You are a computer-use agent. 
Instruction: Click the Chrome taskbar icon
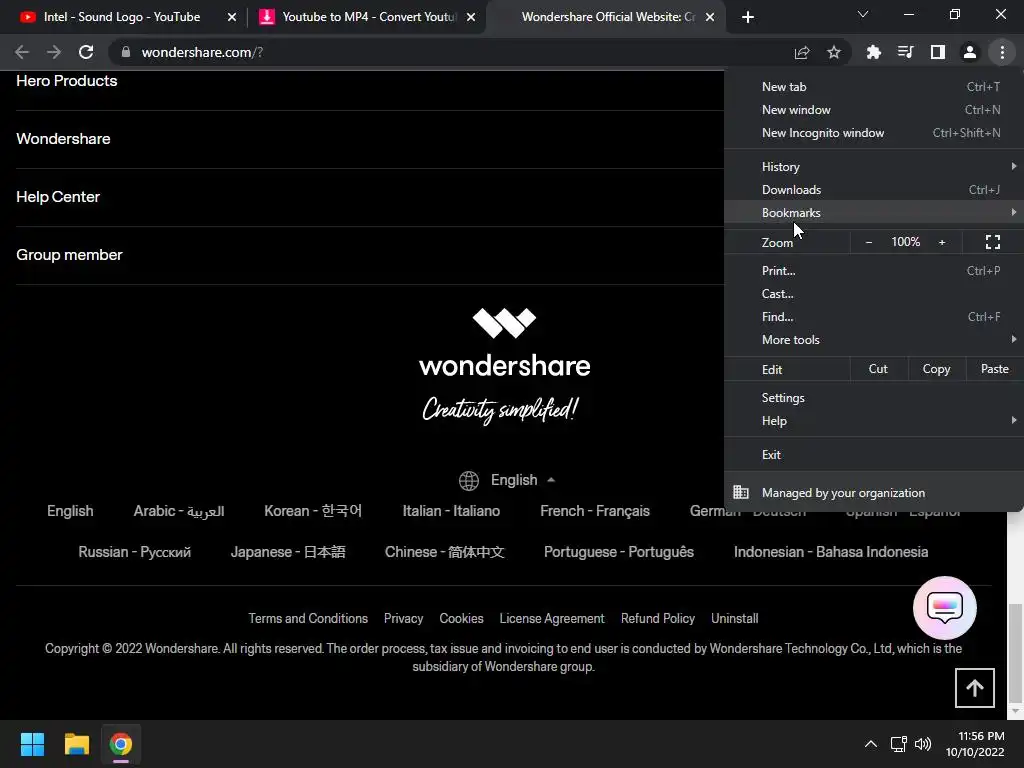121,744
